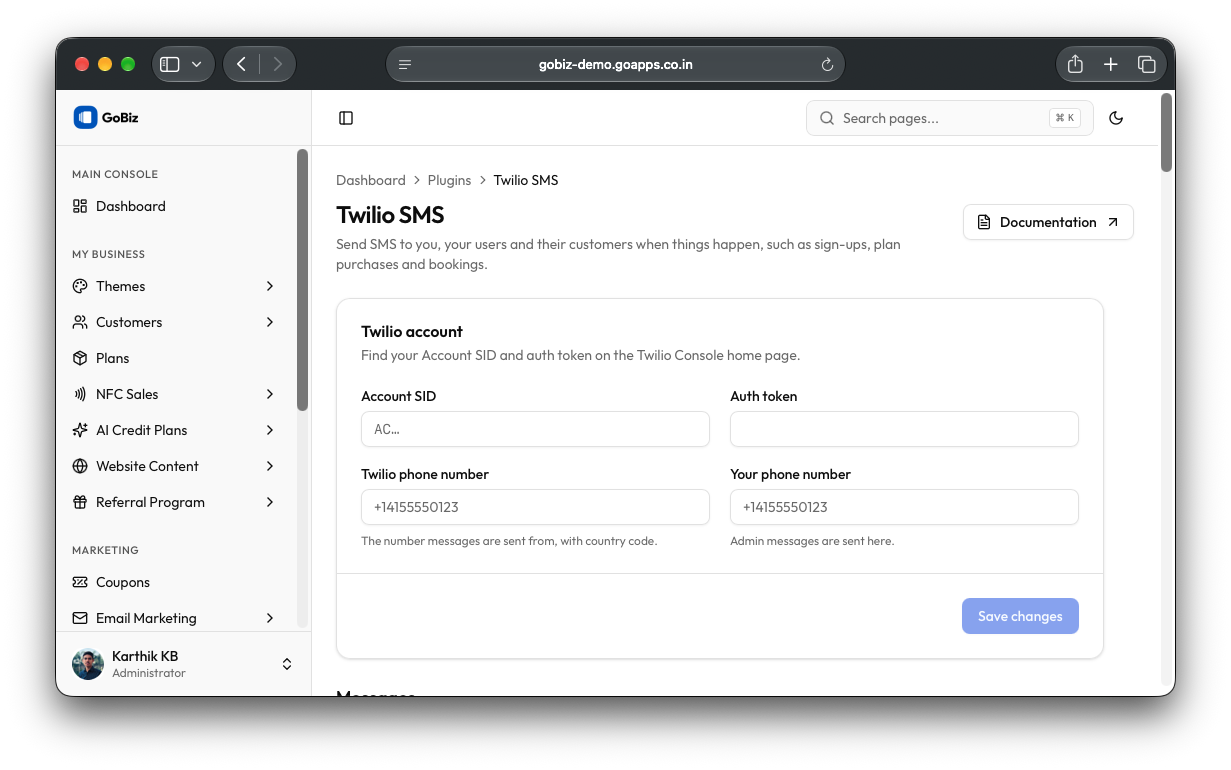Click the NFC Sales wave icon

tap(80, 394)
